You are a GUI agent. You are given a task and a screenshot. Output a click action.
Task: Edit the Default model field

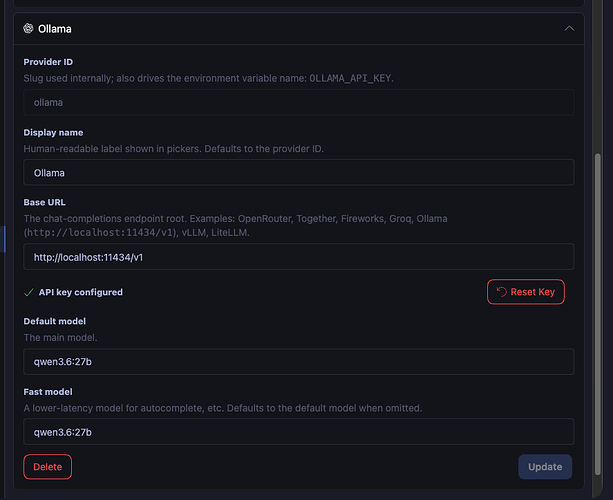point(299,362)
